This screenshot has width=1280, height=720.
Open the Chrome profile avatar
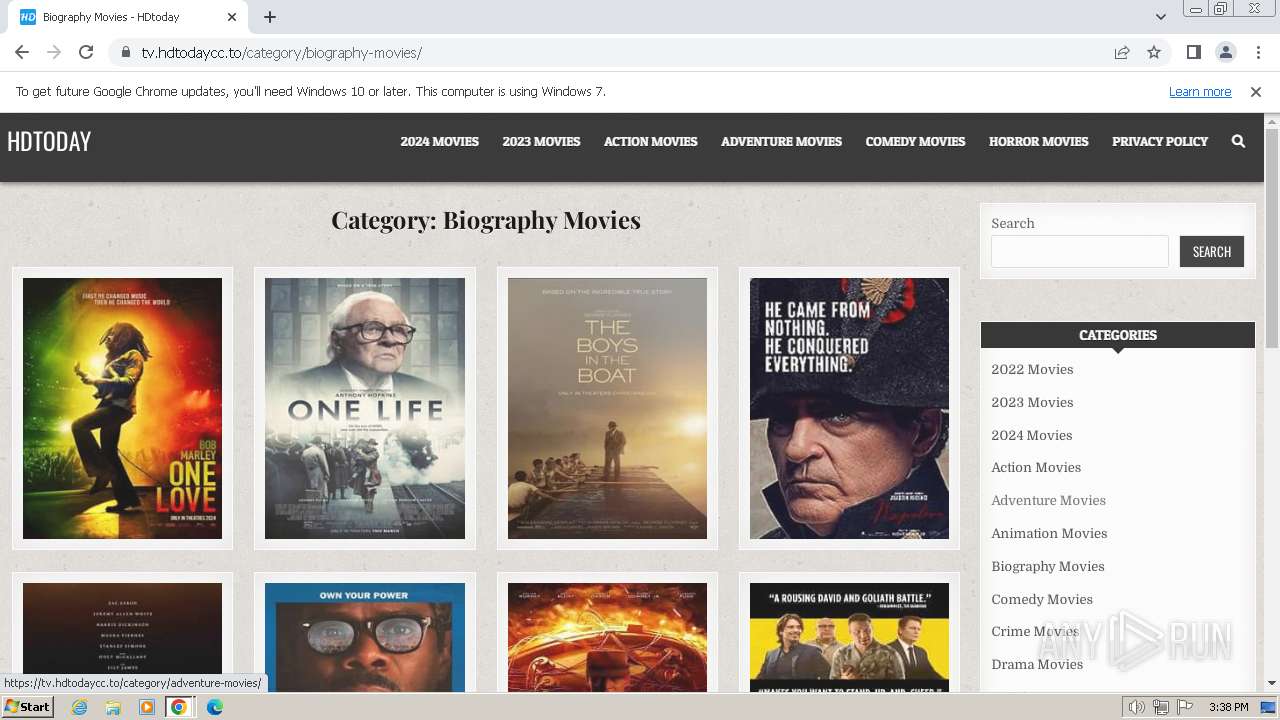click(1225, 52)
